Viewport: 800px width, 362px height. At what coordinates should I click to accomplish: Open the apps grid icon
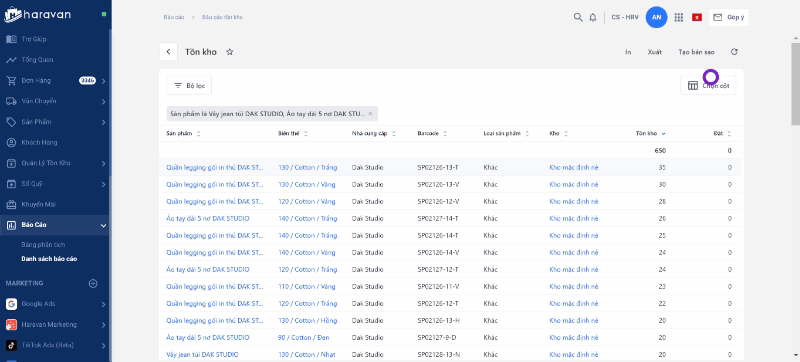click(x=679, y=17)
